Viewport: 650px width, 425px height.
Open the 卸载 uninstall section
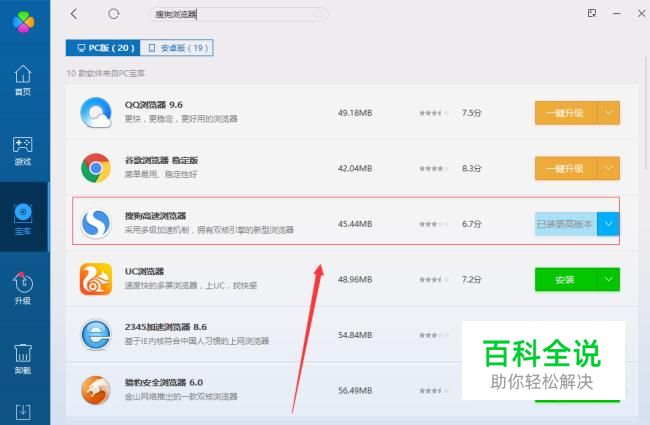pos(23,359)
